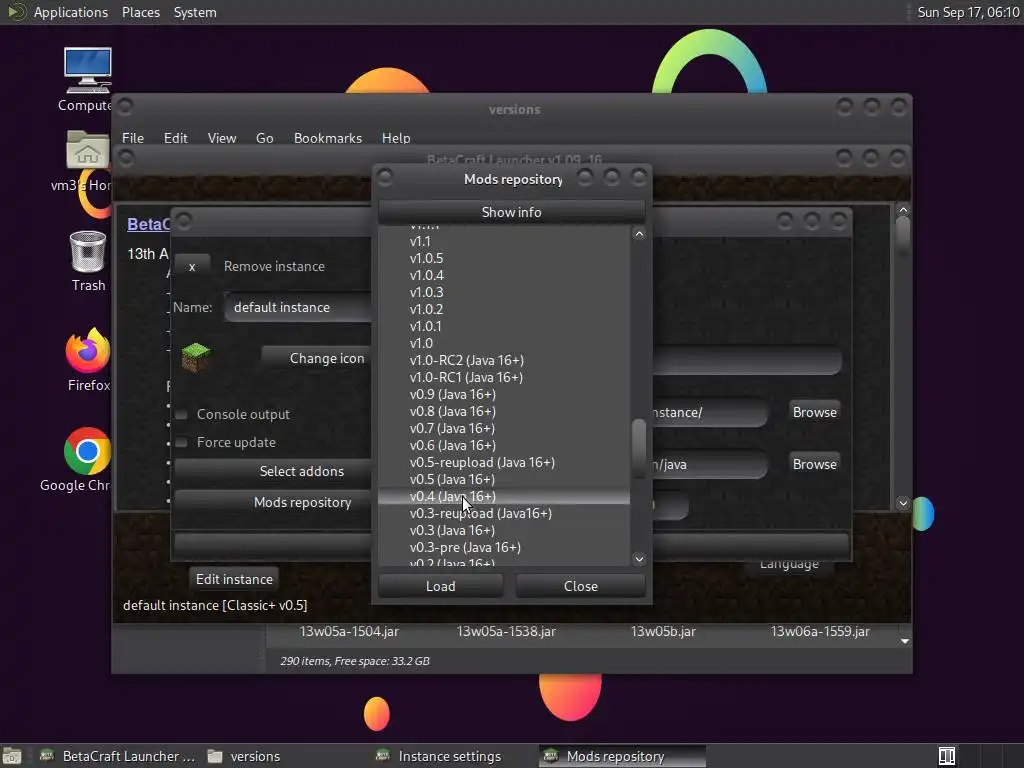Click the Show info button
Viewport: 1024px width, 768px height.
pos(511,212)
